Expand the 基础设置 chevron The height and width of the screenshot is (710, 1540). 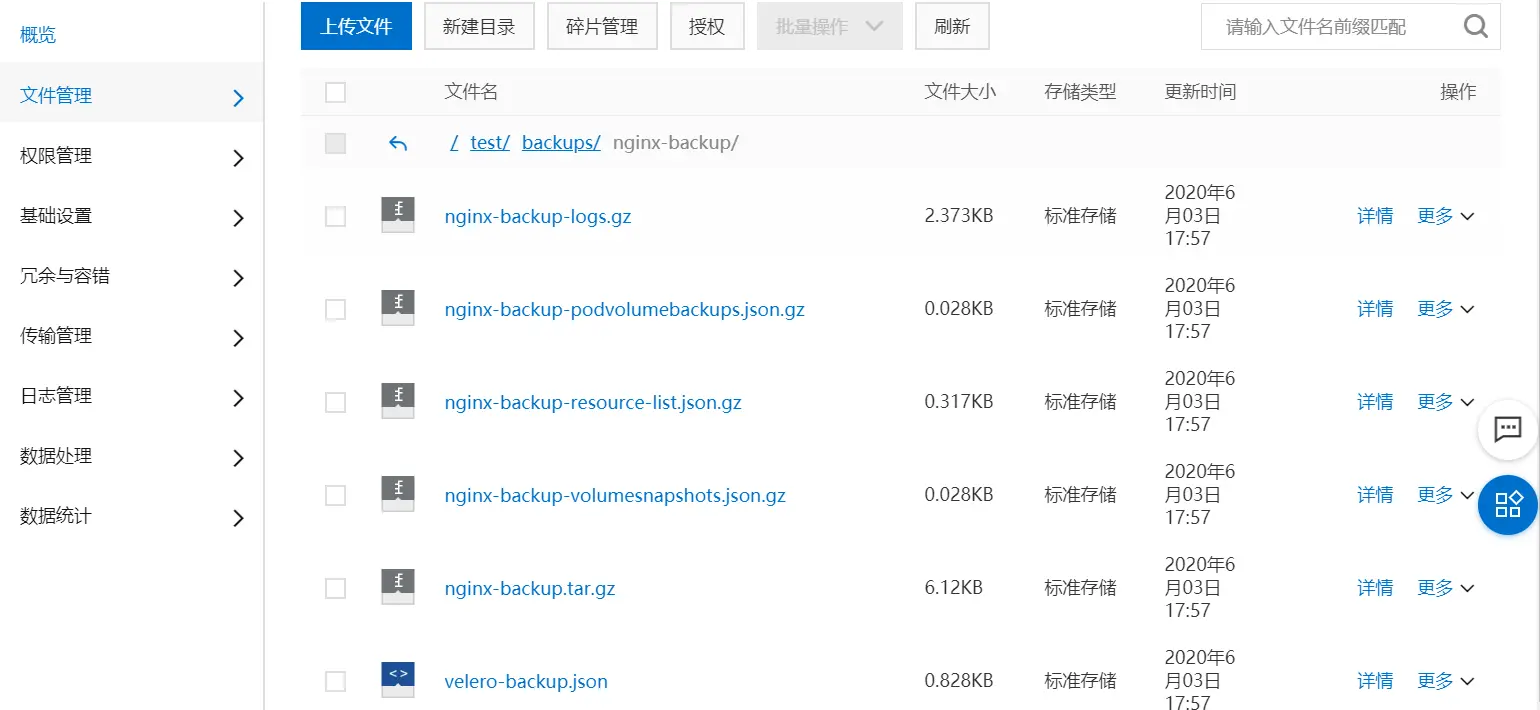238,218
